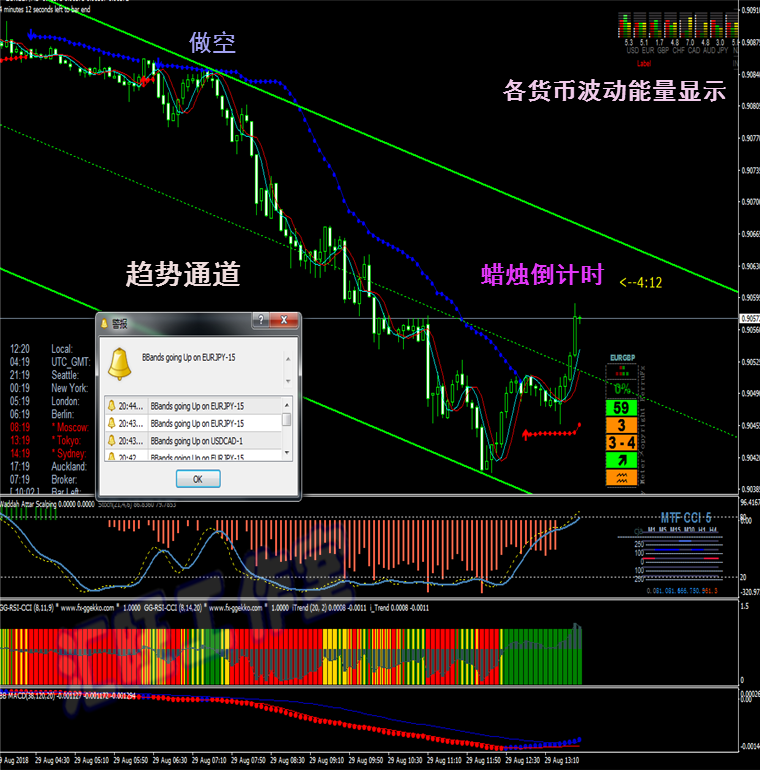Click the help question mark button in alert dialog
The width and height of the screenshot is (760, 770).
tap(261, 320)
